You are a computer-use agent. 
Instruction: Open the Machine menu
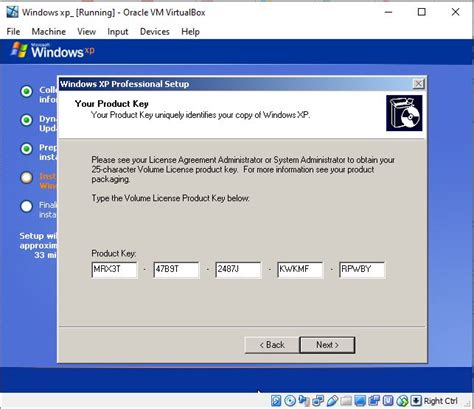point(49,32)
